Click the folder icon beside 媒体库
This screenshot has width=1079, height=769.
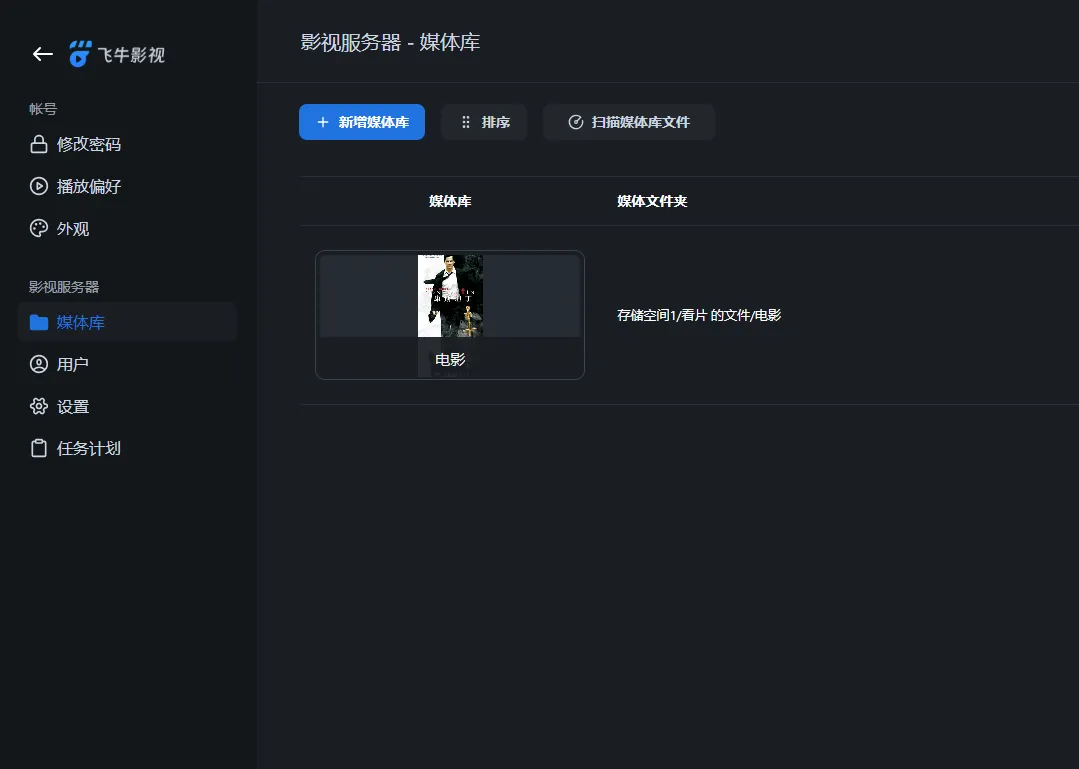37,322
